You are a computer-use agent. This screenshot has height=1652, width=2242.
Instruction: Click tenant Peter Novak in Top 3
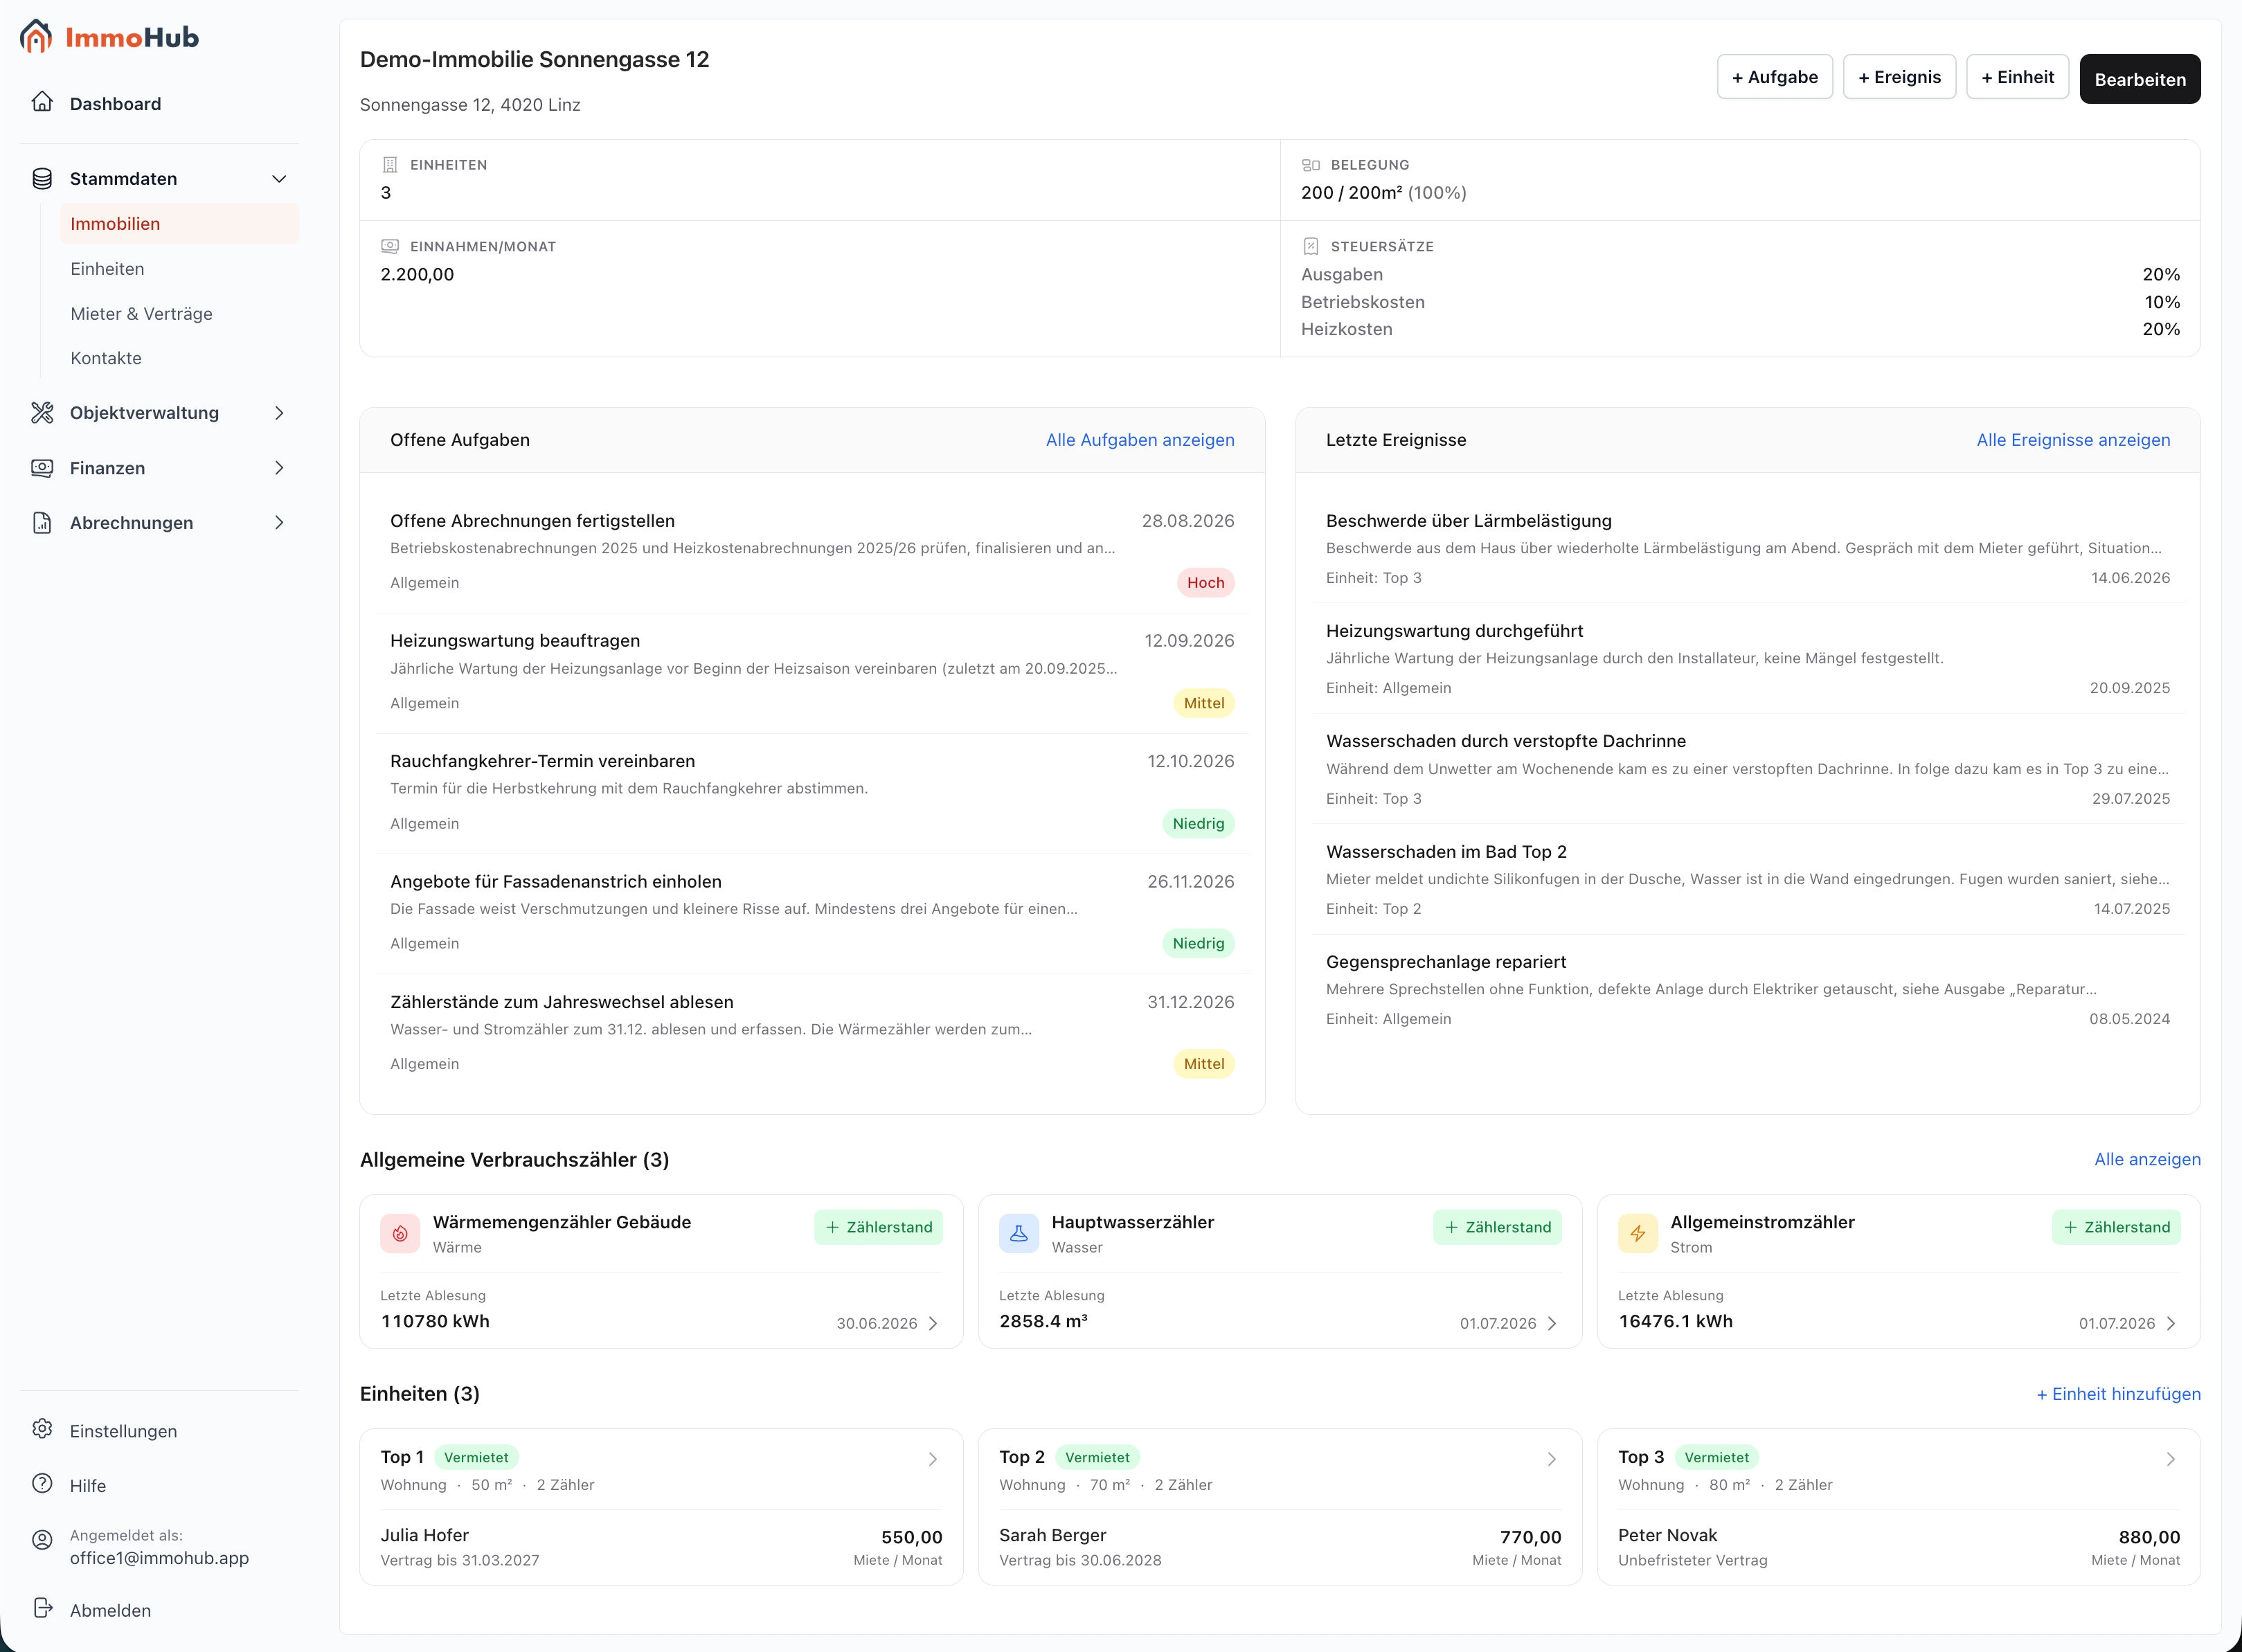(1667, 1535)
